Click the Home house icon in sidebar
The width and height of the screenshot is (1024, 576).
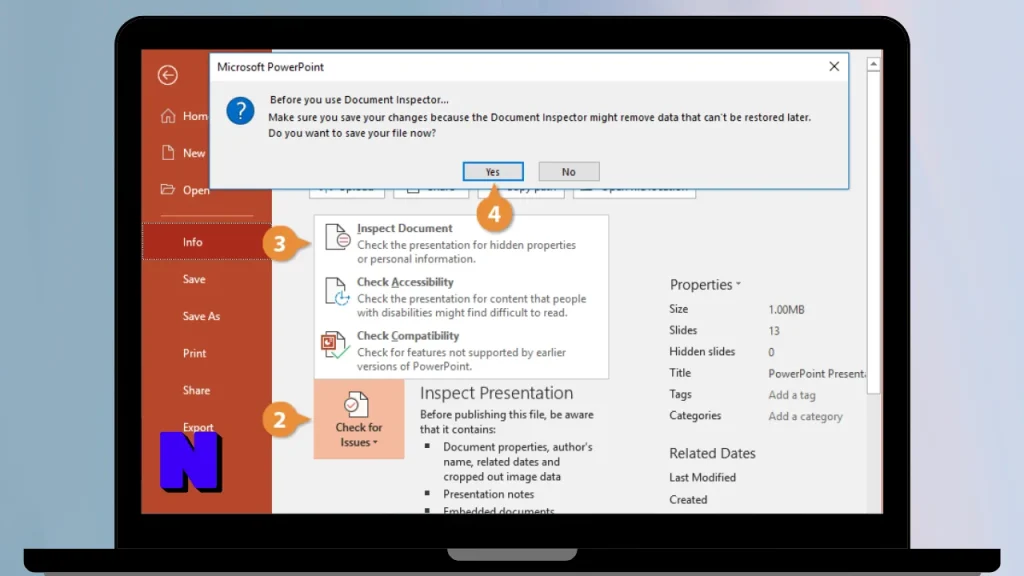168,116
